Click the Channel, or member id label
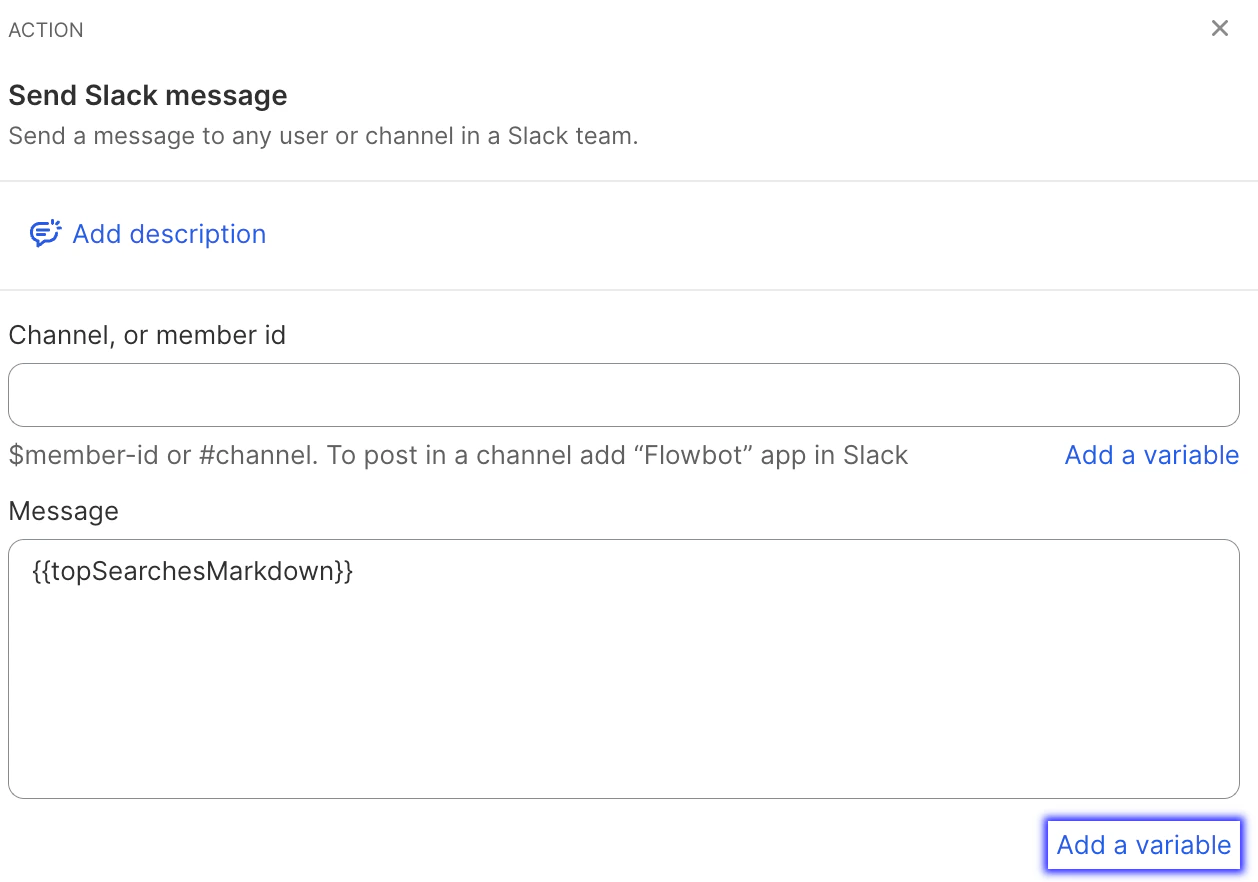This screenshot has height=882, width=1258. coord(147,335)
